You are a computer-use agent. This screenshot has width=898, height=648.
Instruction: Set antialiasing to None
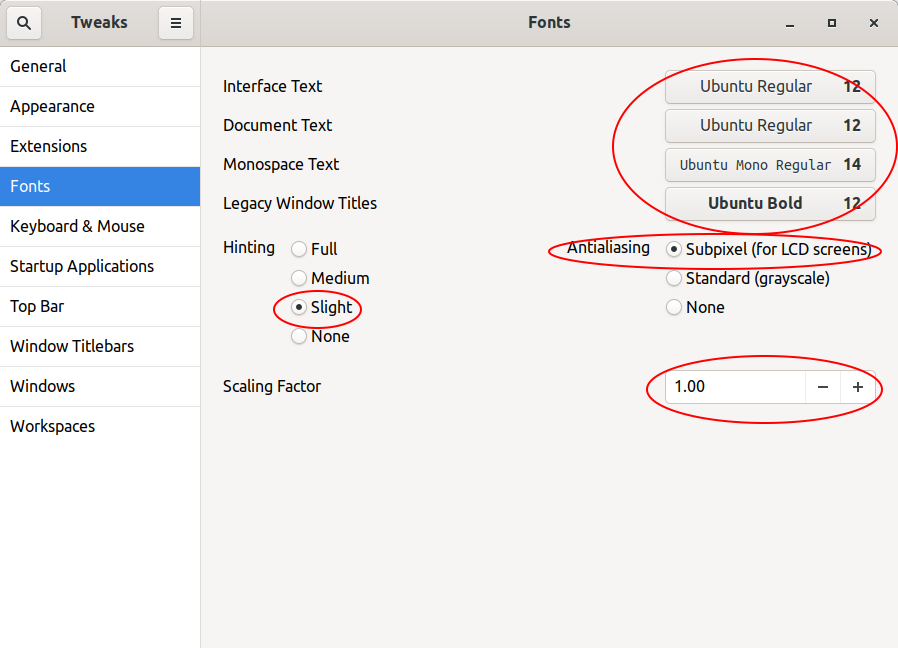(674, 307)
